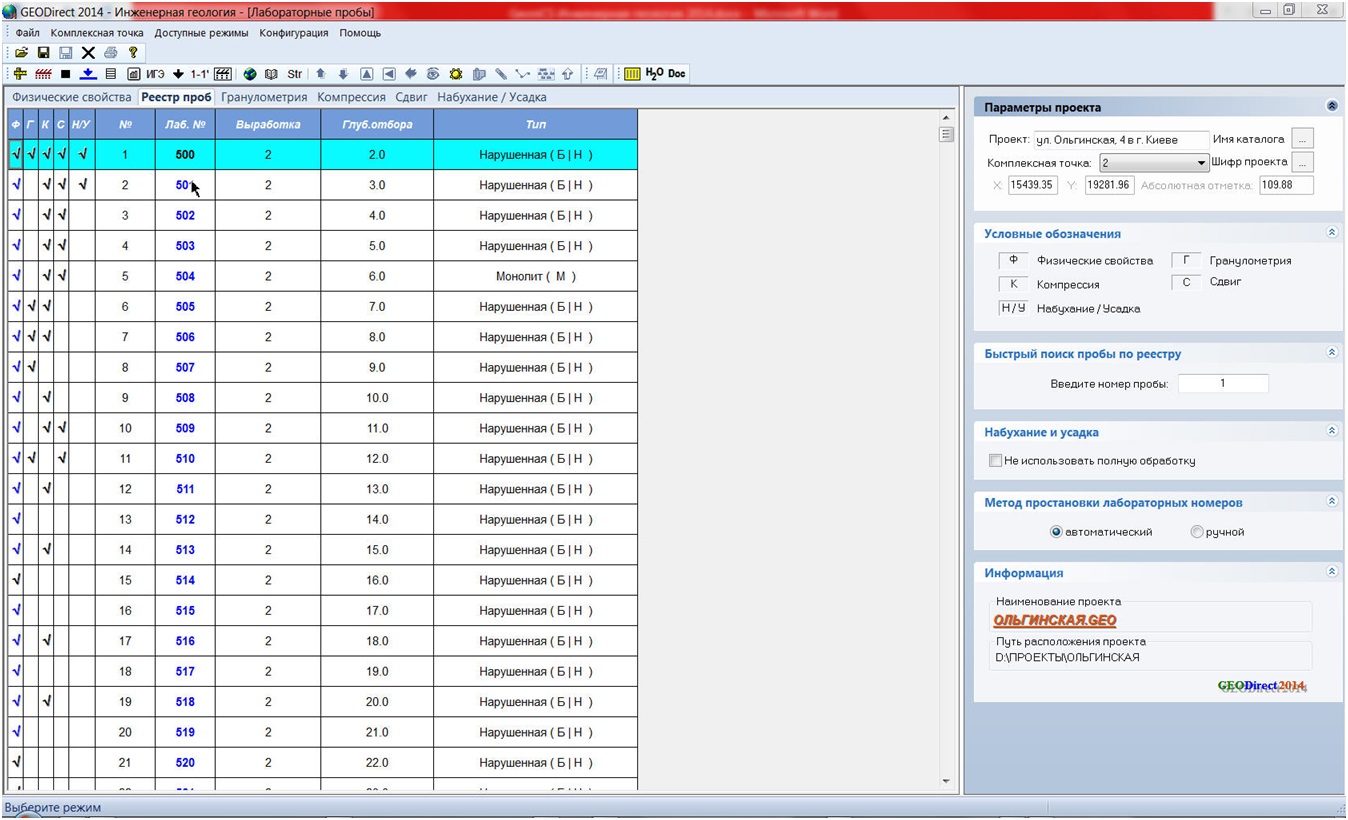The image size is (1348, 820).
Task: Collapse 'Быстрый поиск пробы по реестру' panel
Action: 1331,352
